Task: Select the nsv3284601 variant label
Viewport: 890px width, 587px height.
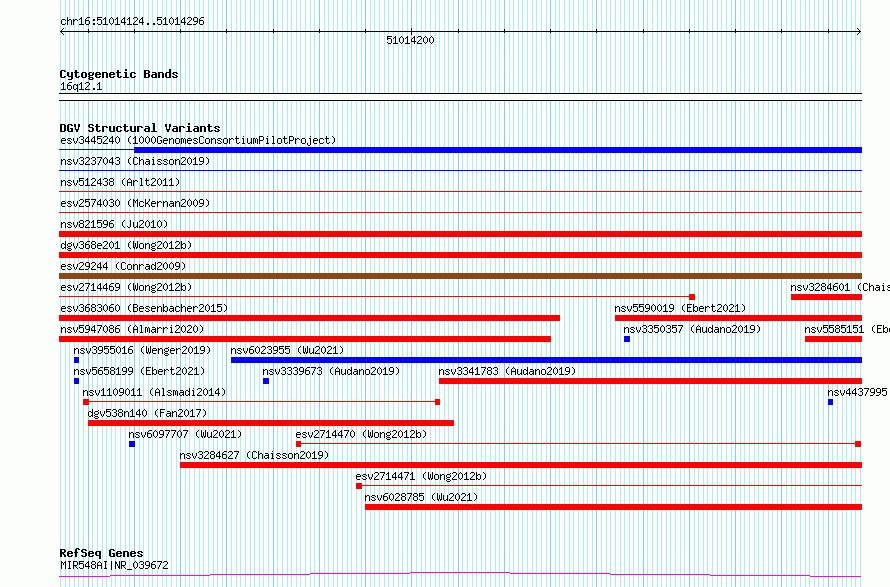Action: point(840,287)
